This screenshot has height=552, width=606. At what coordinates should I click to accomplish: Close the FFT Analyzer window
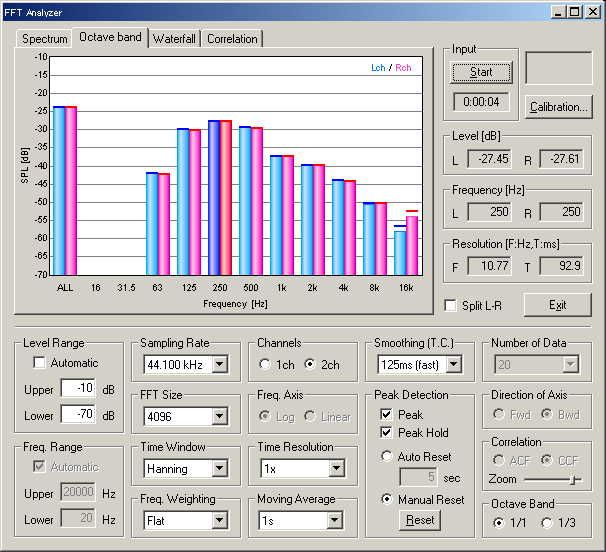click(x=592, y=12)
